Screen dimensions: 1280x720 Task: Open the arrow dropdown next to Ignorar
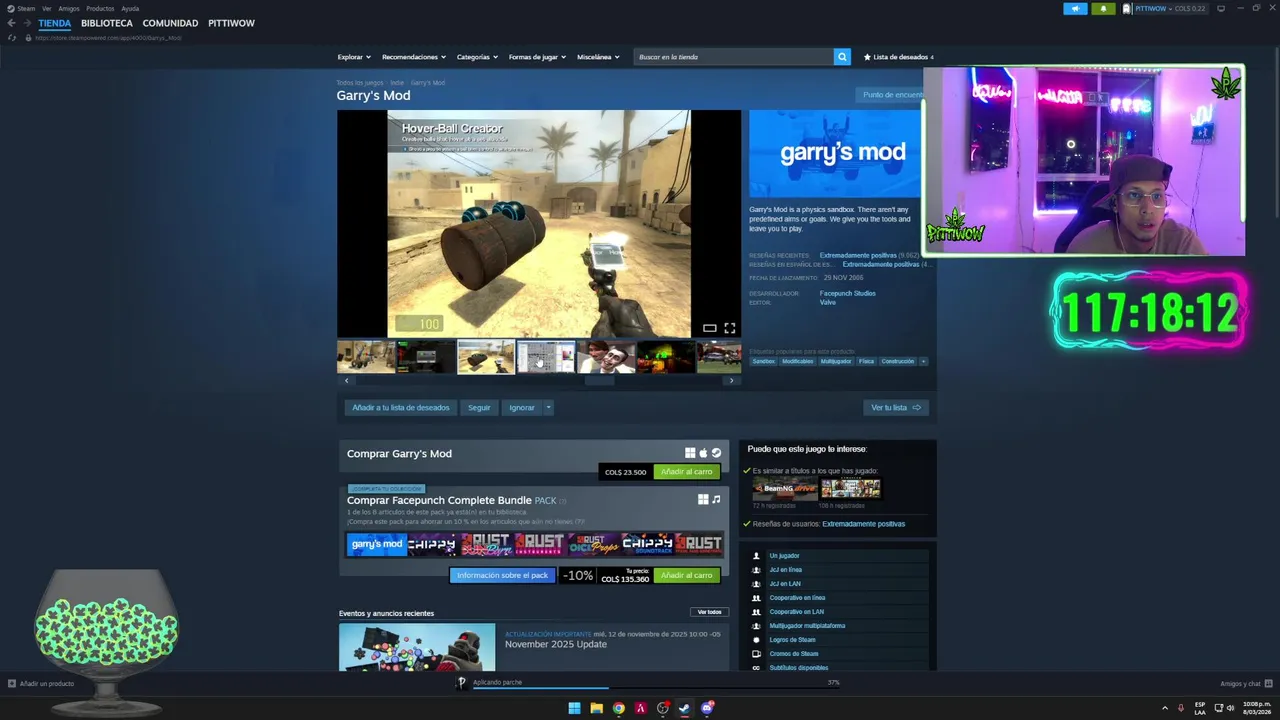tap(548, 407)
